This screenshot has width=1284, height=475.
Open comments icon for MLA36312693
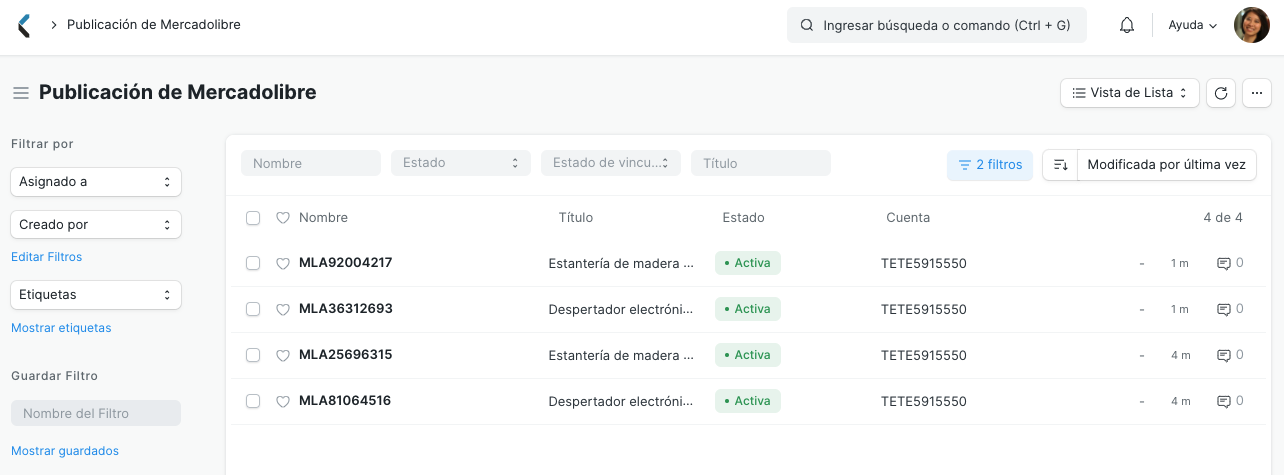click(x=1223, y=310)
